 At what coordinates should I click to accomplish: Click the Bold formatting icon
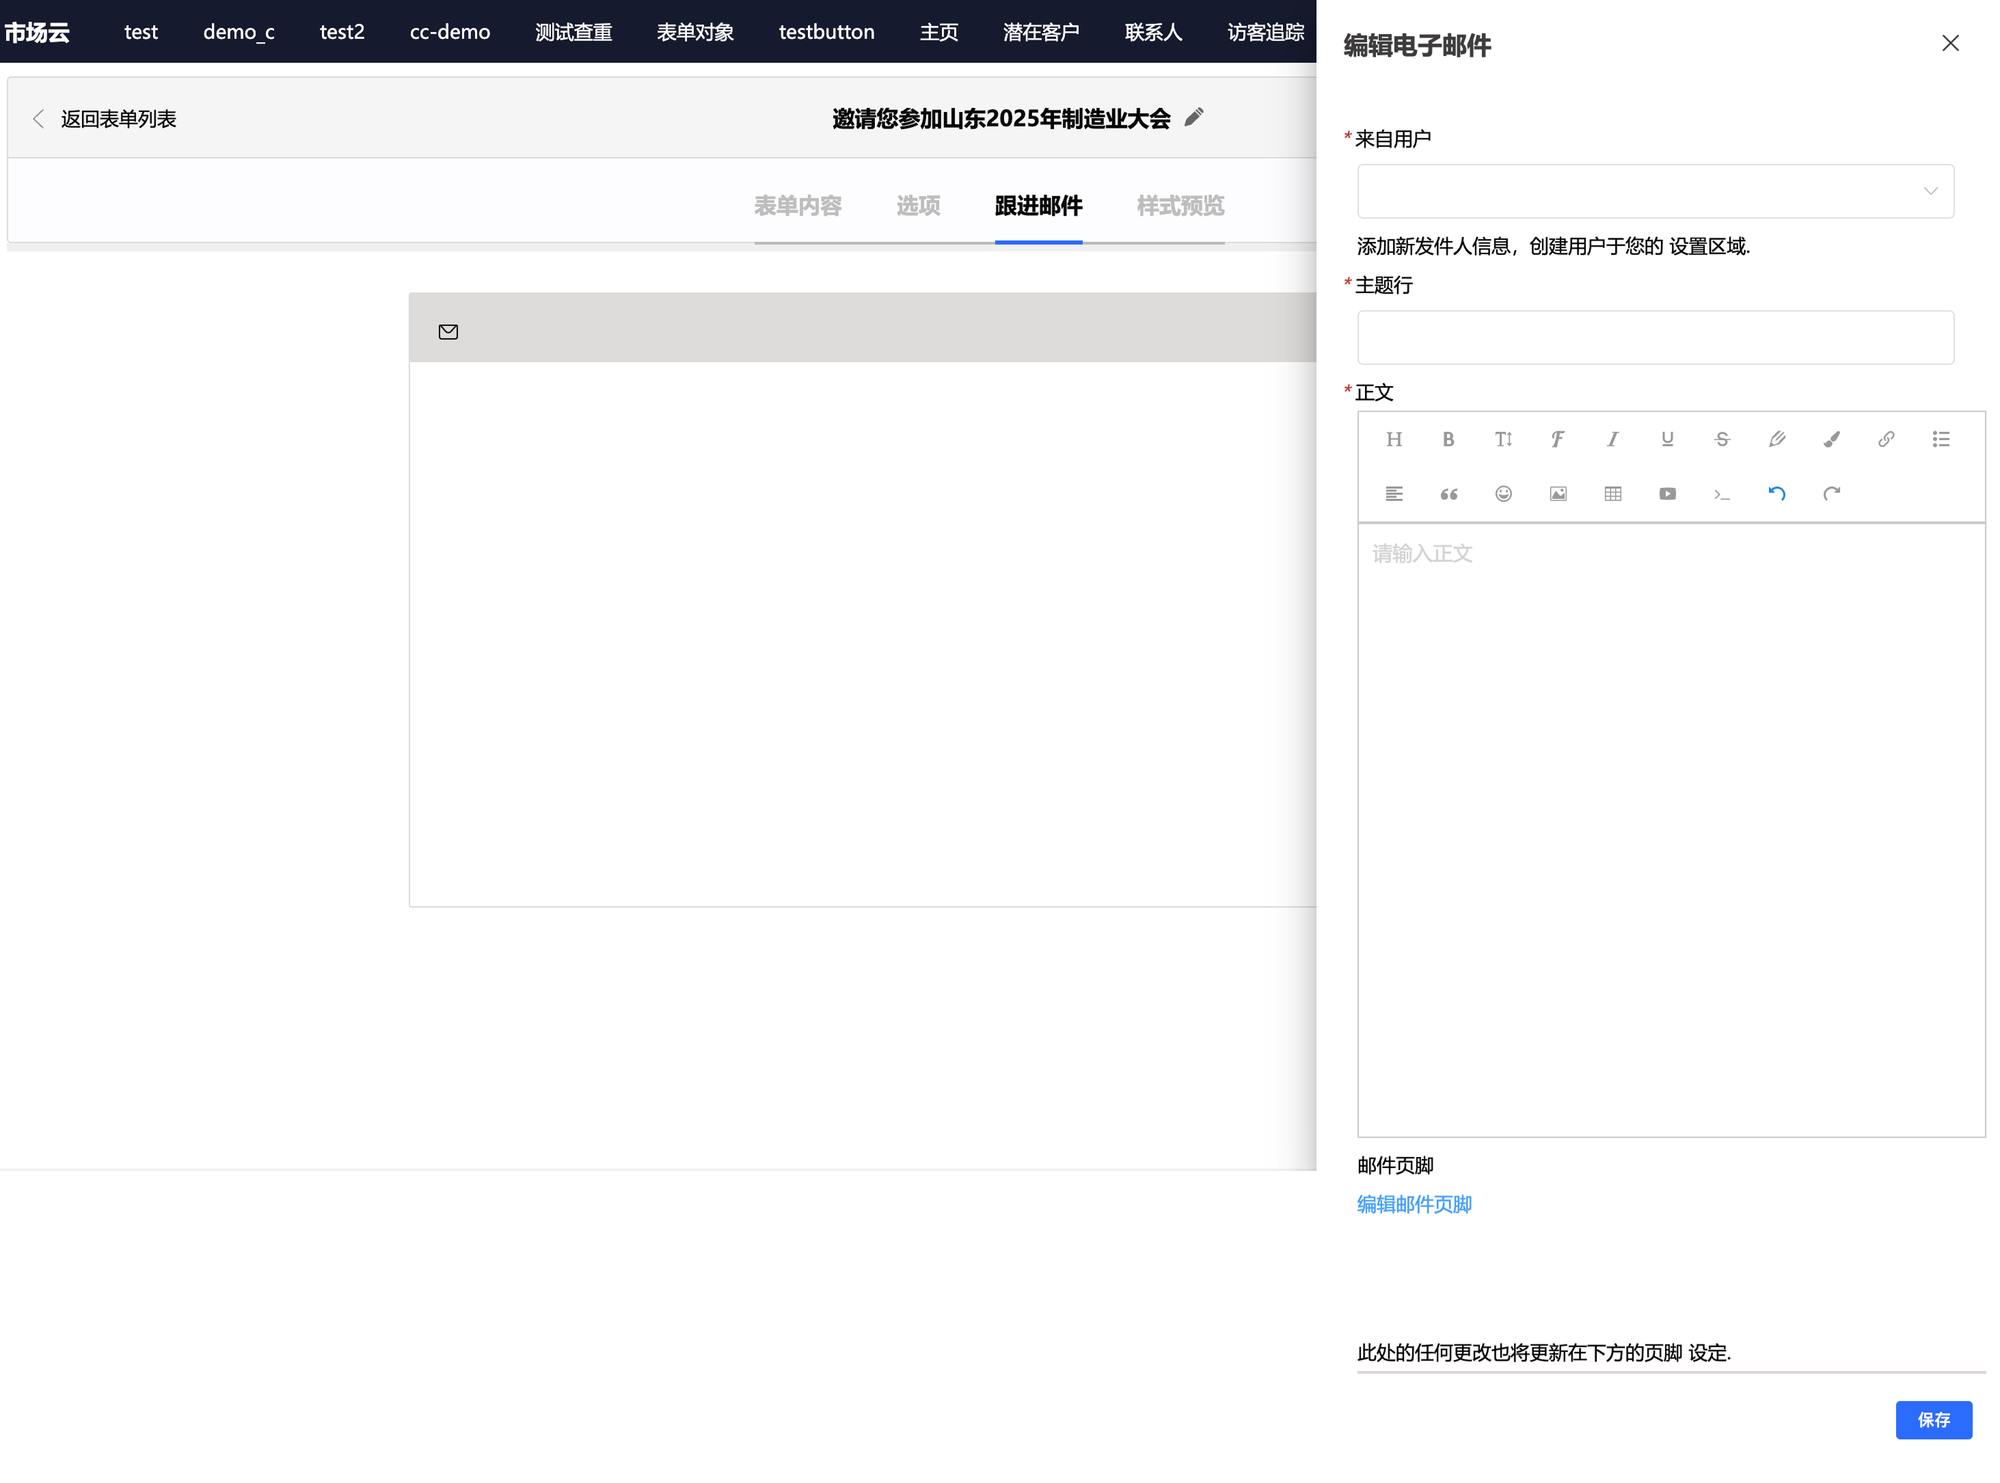(1448, 439)
